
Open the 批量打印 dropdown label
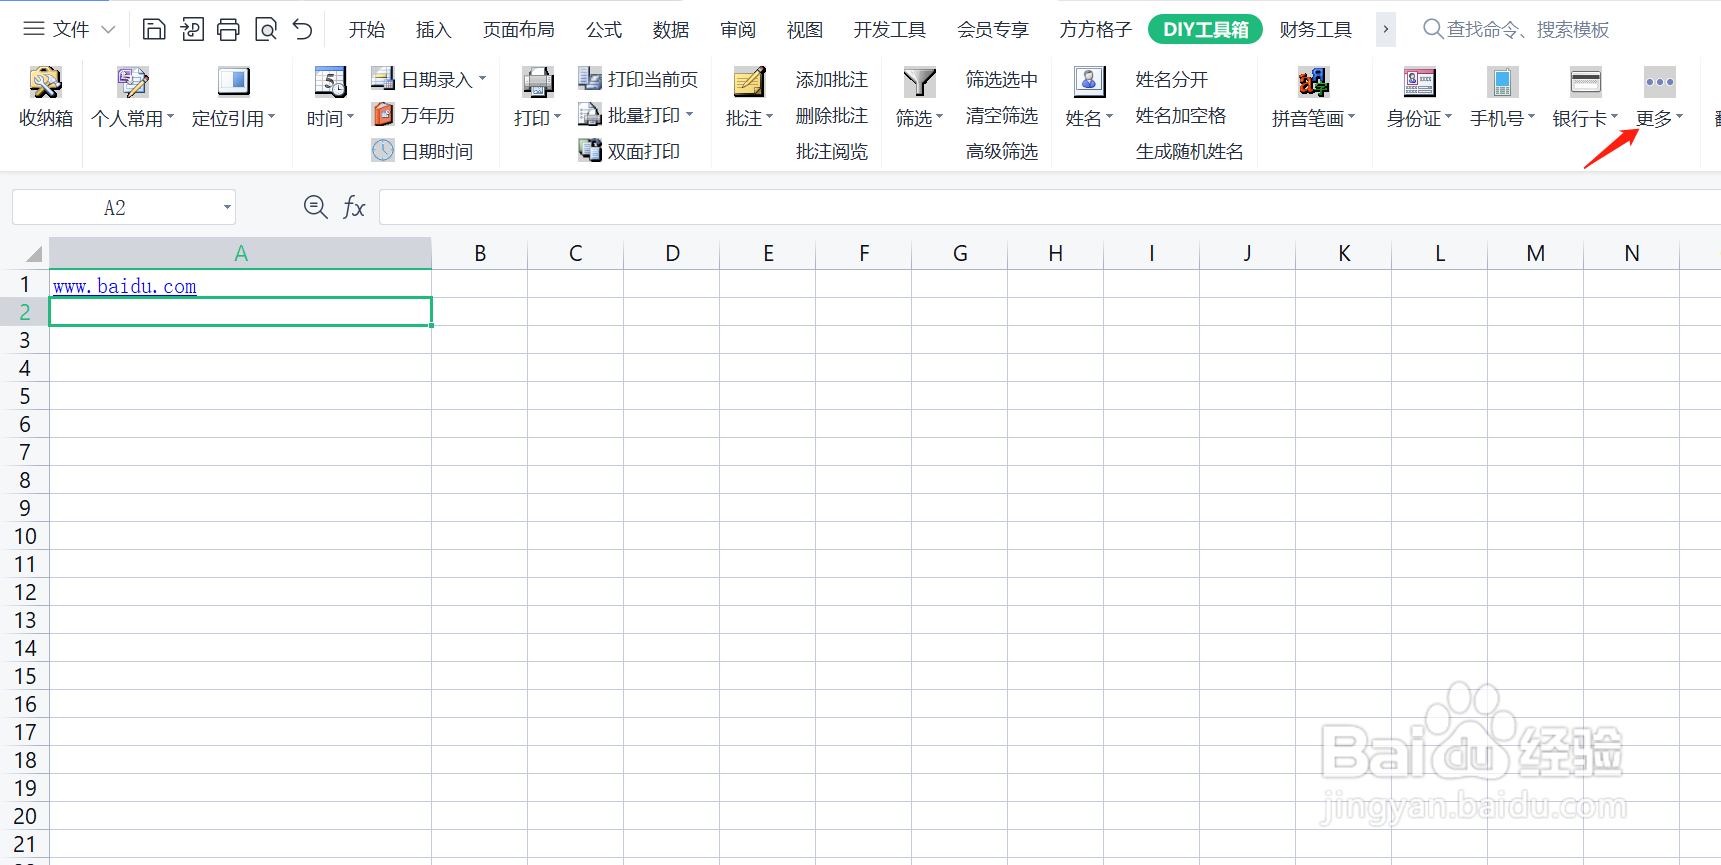pos(650,115)
